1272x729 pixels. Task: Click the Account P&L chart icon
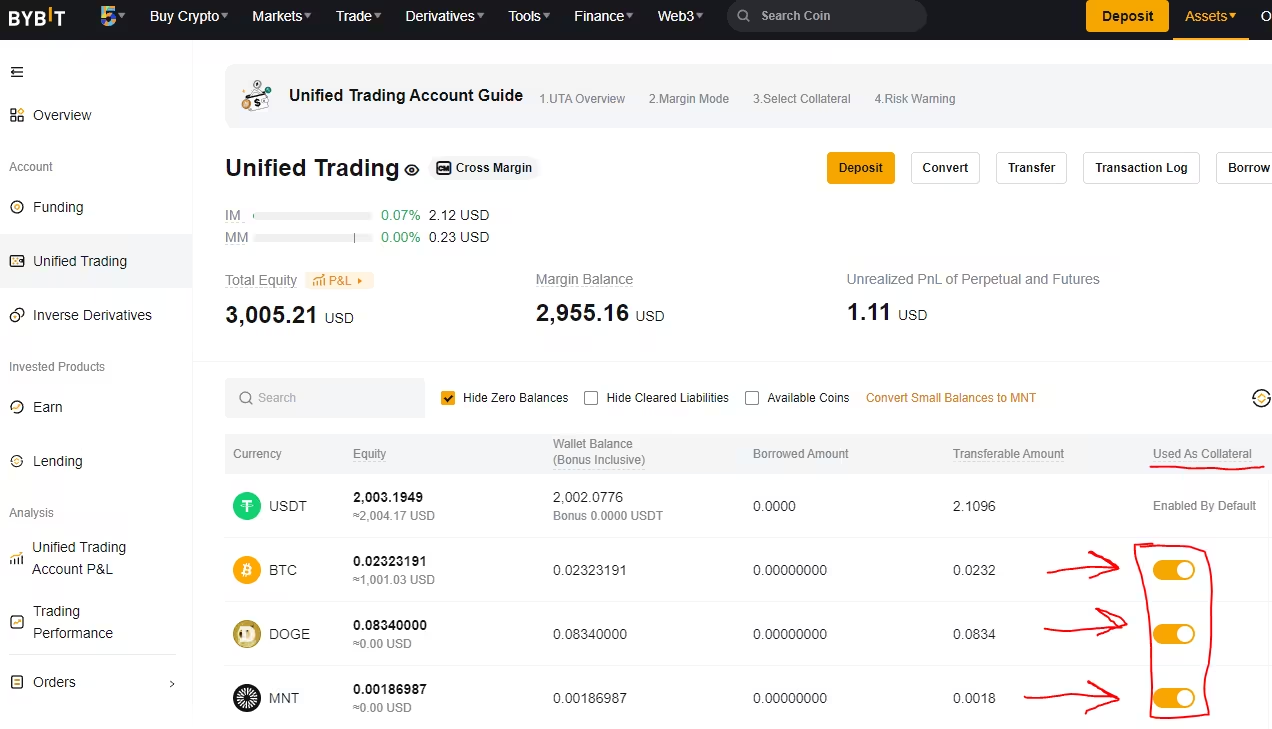[x=17, y=558]
